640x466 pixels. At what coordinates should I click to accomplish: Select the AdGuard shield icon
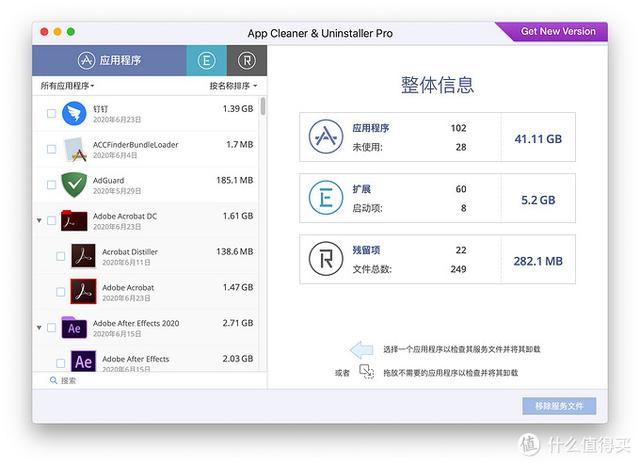pyautogui.click(x=74, y=184)
